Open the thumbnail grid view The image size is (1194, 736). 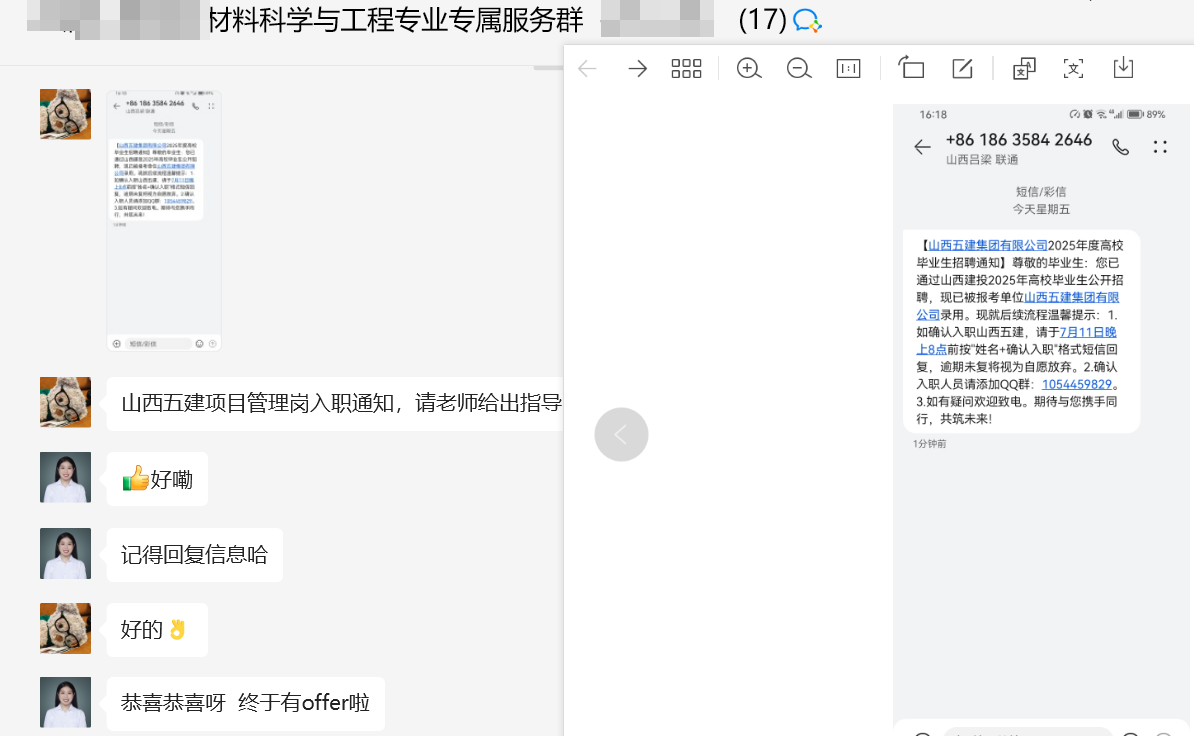click(686, 68)
